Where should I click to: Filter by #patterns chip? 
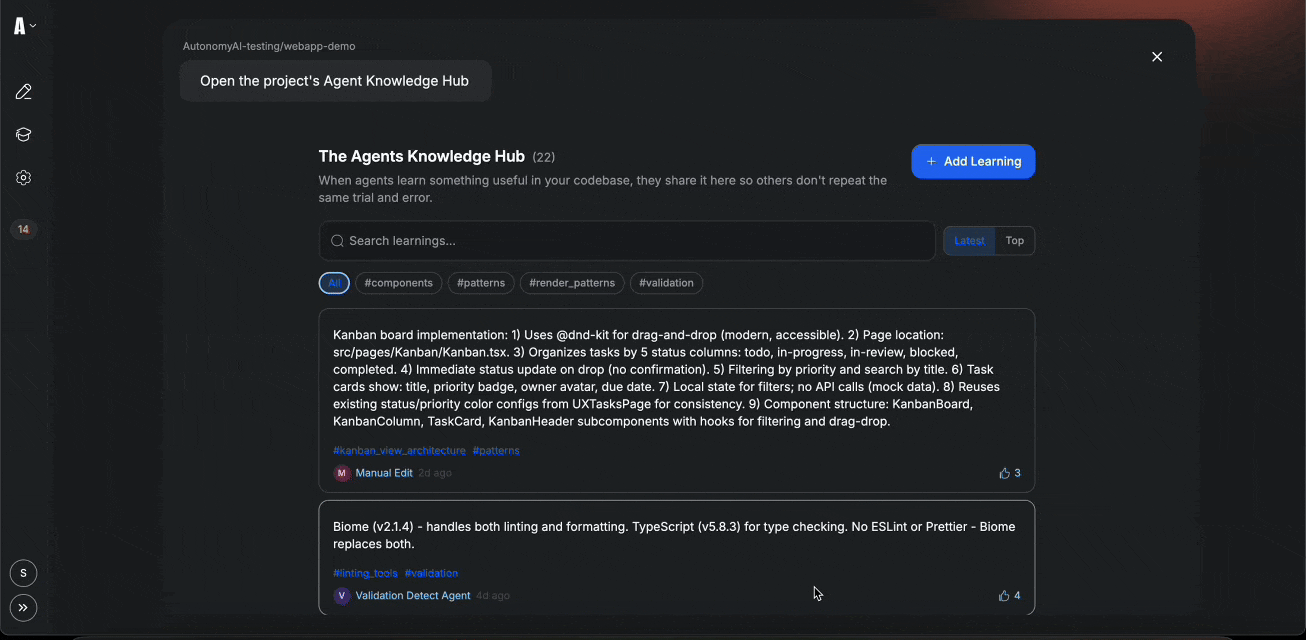pyautogui.click(x=481, y=283)
